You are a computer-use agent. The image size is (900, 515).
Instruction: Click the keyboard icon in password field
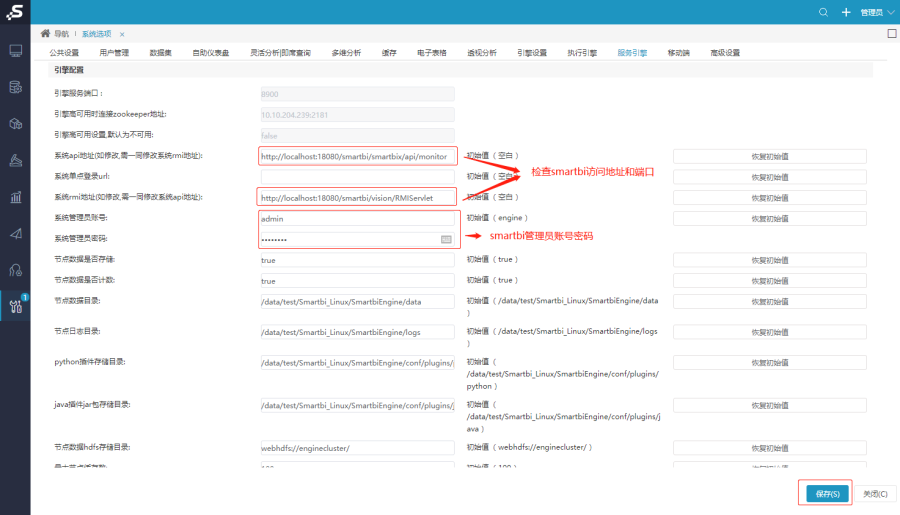[x=446, y=239]
